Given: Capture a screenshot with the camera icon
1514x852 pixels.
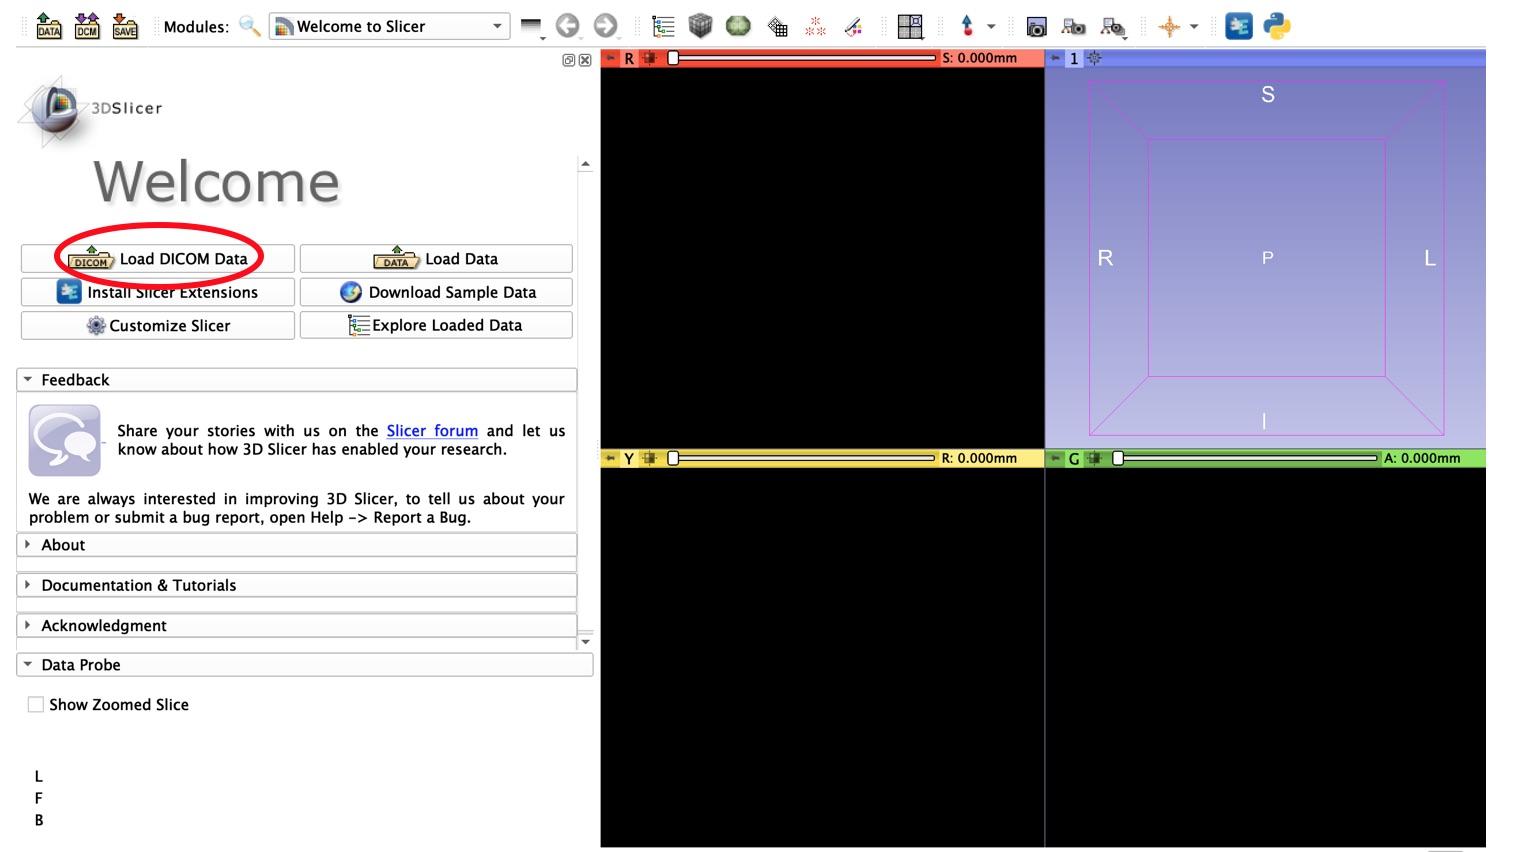Looking at the screenshot, I should point(1036,26).
